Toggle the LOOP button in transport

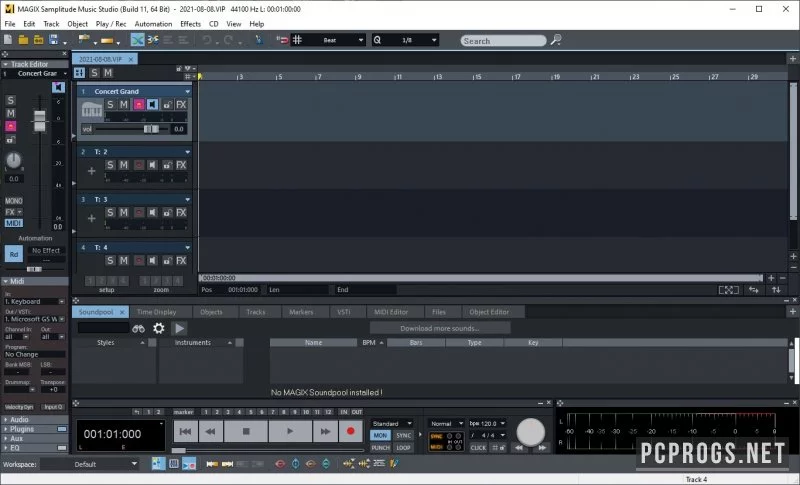(403, 448)
